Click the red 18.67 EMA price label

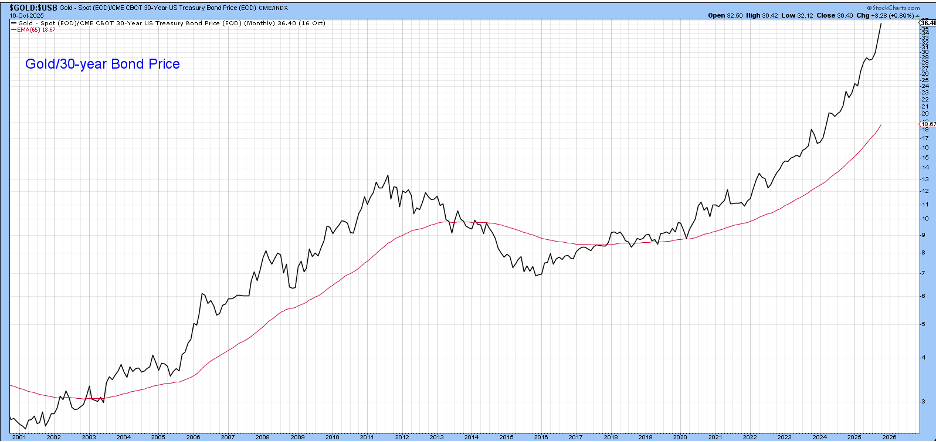pos(925,125)
